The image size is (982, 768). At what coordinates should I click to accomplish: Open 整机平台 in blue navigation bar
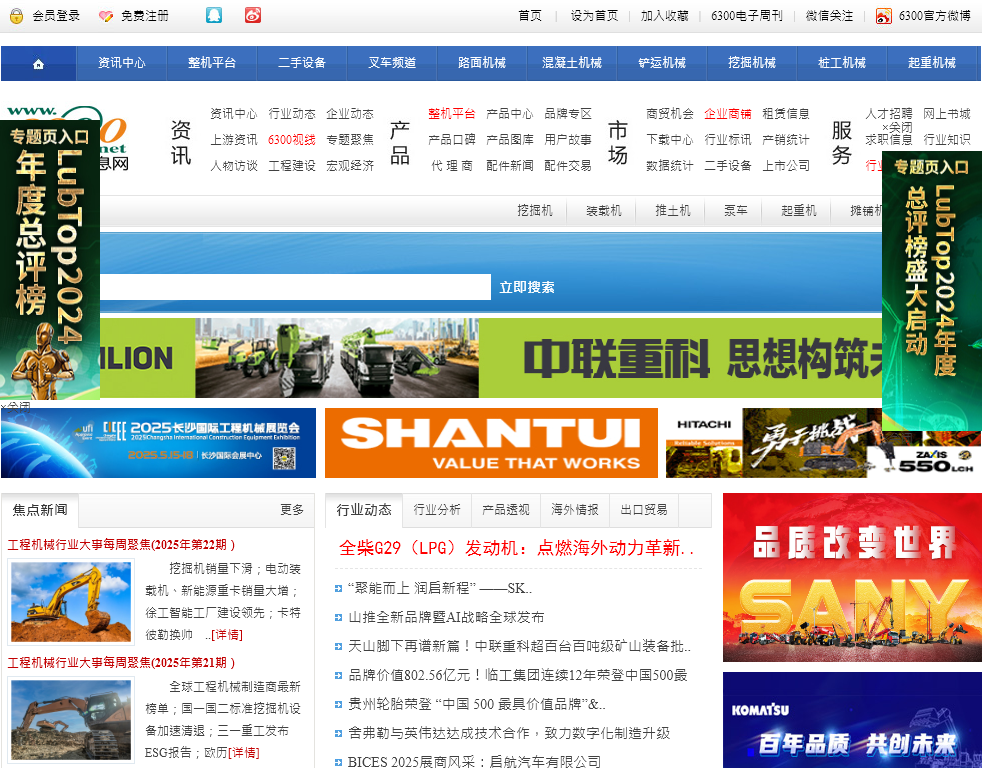pos(212,63)
